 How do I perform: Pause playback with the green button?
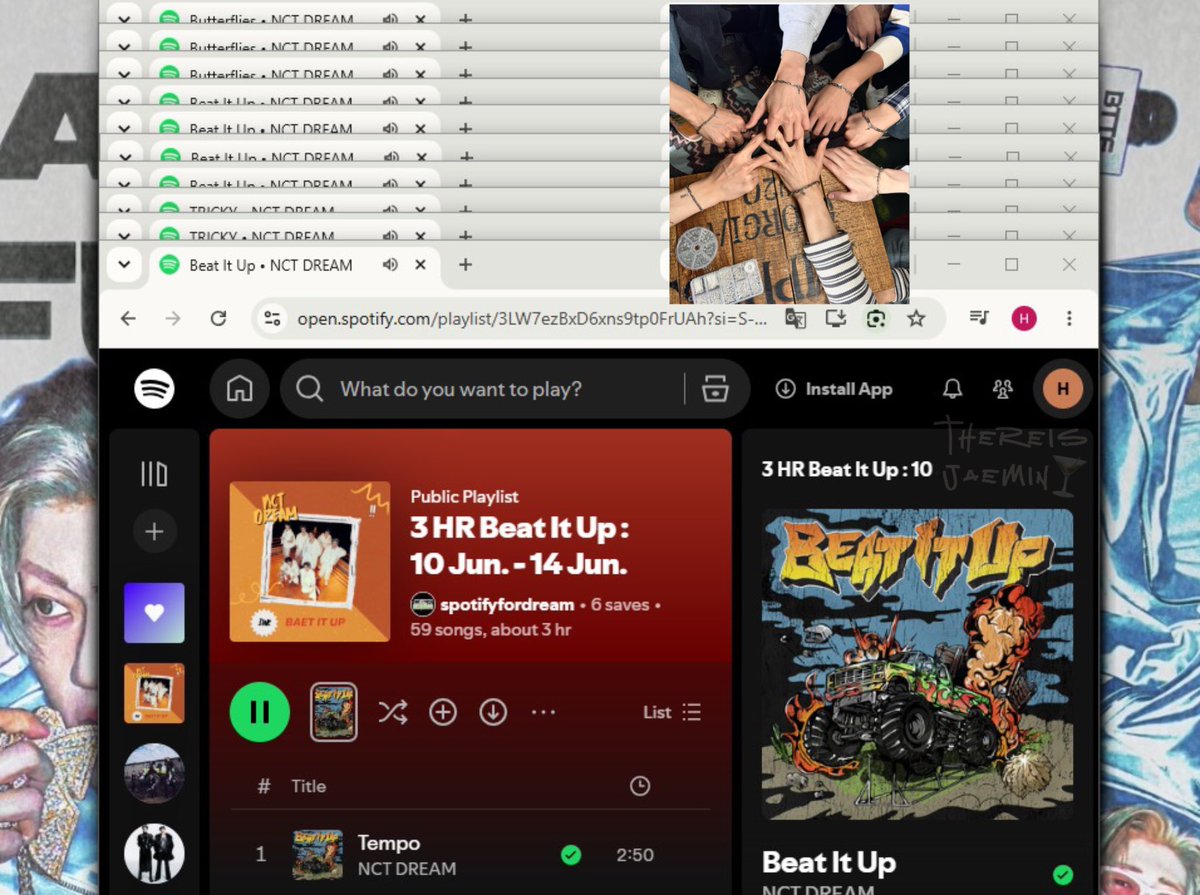(x=260, y=712)
